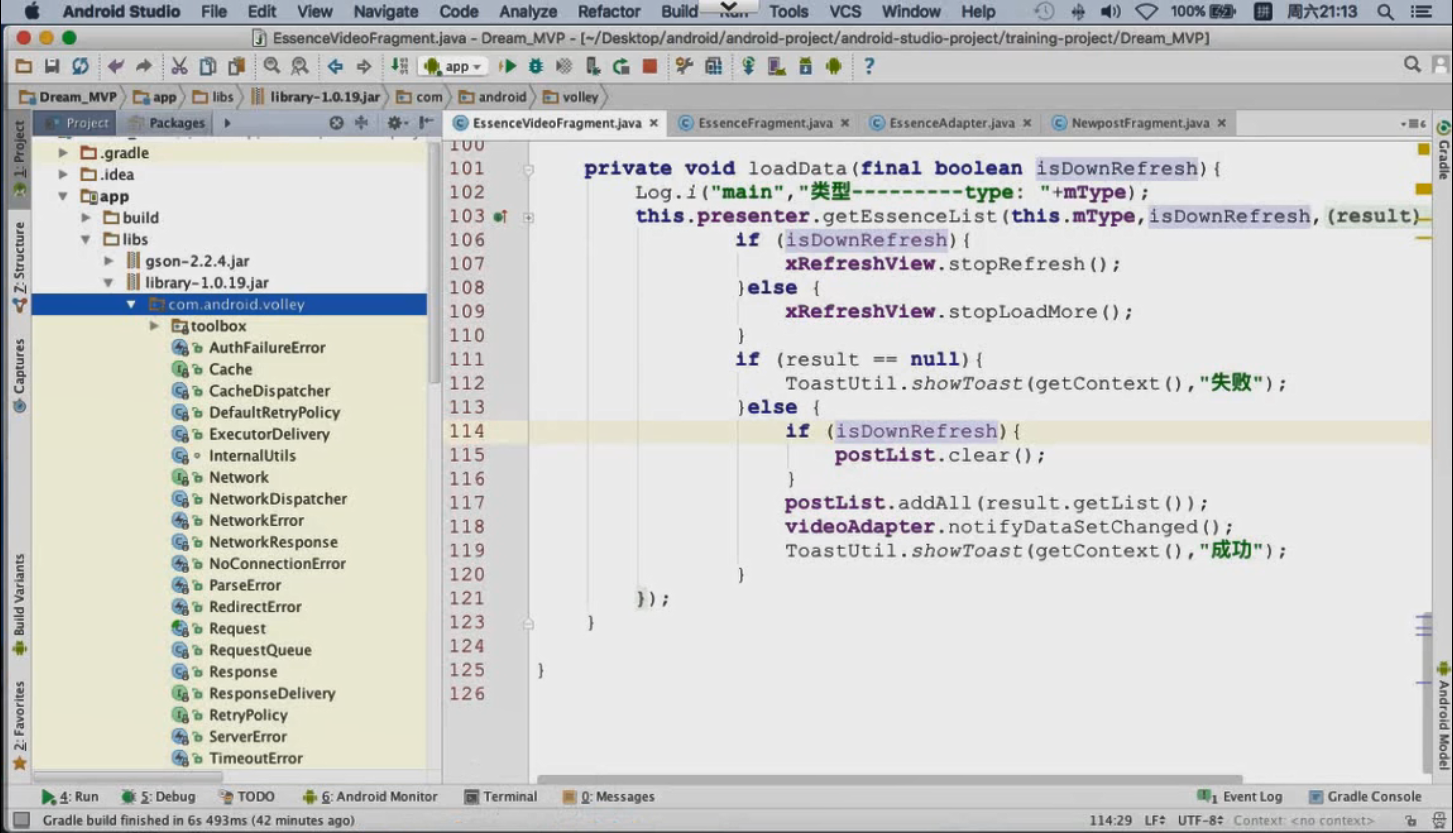
Task: Open Android Device Monitor robot icon
Action: pos(833,66)
